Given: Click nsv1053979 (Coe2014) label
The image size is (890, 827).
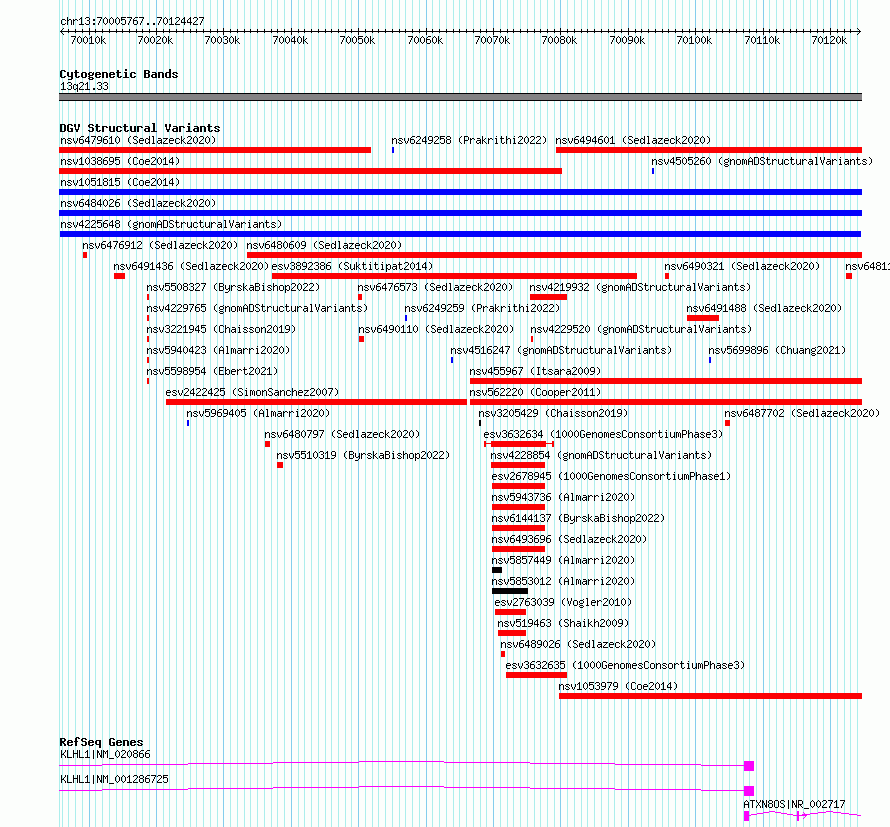Looking at the screenshot, I should coord(618,686).
